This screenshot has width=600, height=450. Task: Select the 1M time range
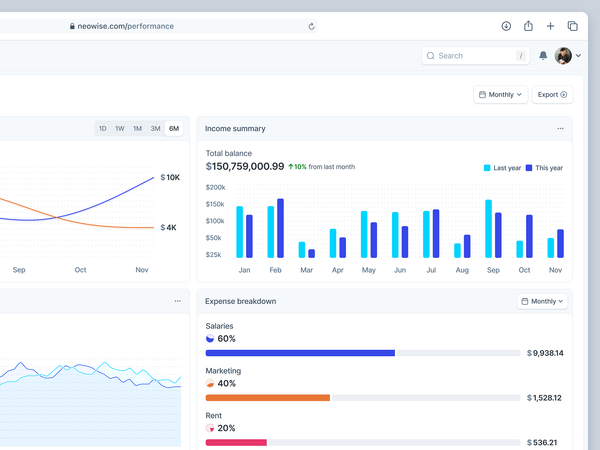(x=137, y=129)
